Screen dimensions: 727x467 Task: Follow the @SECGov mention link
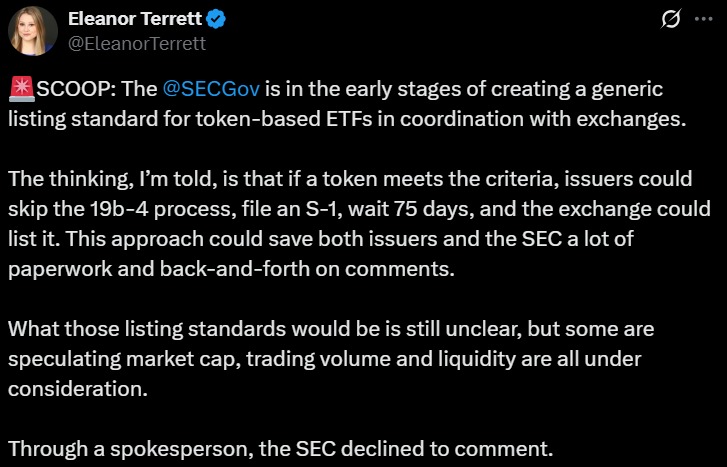211,89
